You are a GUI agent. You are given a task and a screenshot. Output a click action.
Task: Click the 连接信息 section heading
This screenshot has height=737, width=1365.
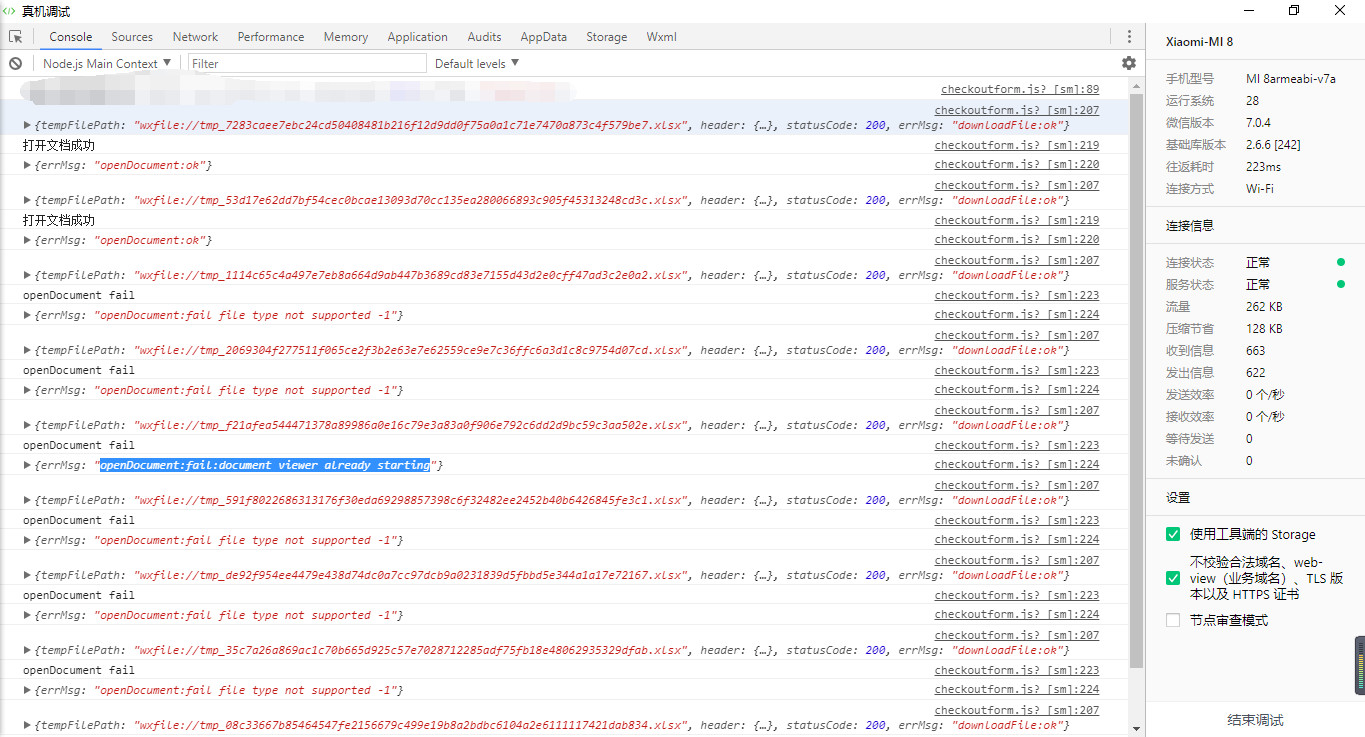pyautogui.click(x=1190, y=226)
